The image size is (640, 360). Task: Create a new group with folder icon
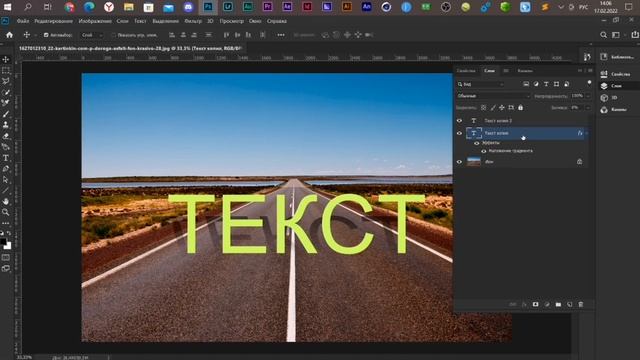(x=558, y=304)
